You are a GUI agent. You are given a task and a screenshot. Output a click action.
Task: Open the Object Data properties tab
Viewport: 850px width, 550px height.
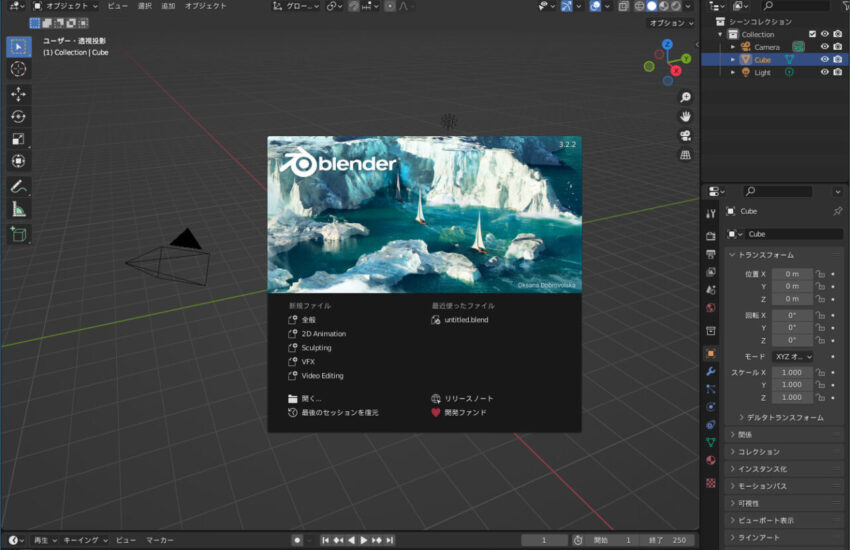pyautogui.click(x=711, y=442)
